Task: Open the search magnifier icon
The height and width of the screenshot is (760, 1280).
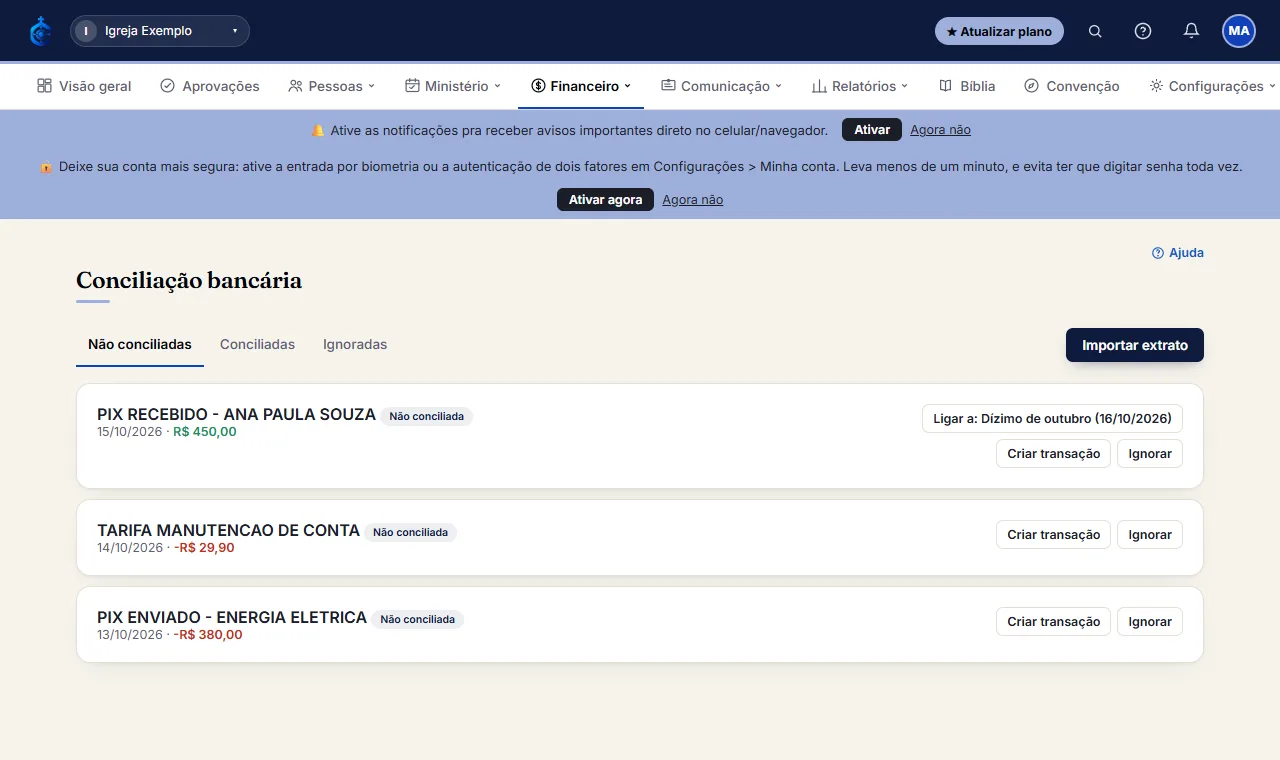Action: click(x=1095, y=31)
